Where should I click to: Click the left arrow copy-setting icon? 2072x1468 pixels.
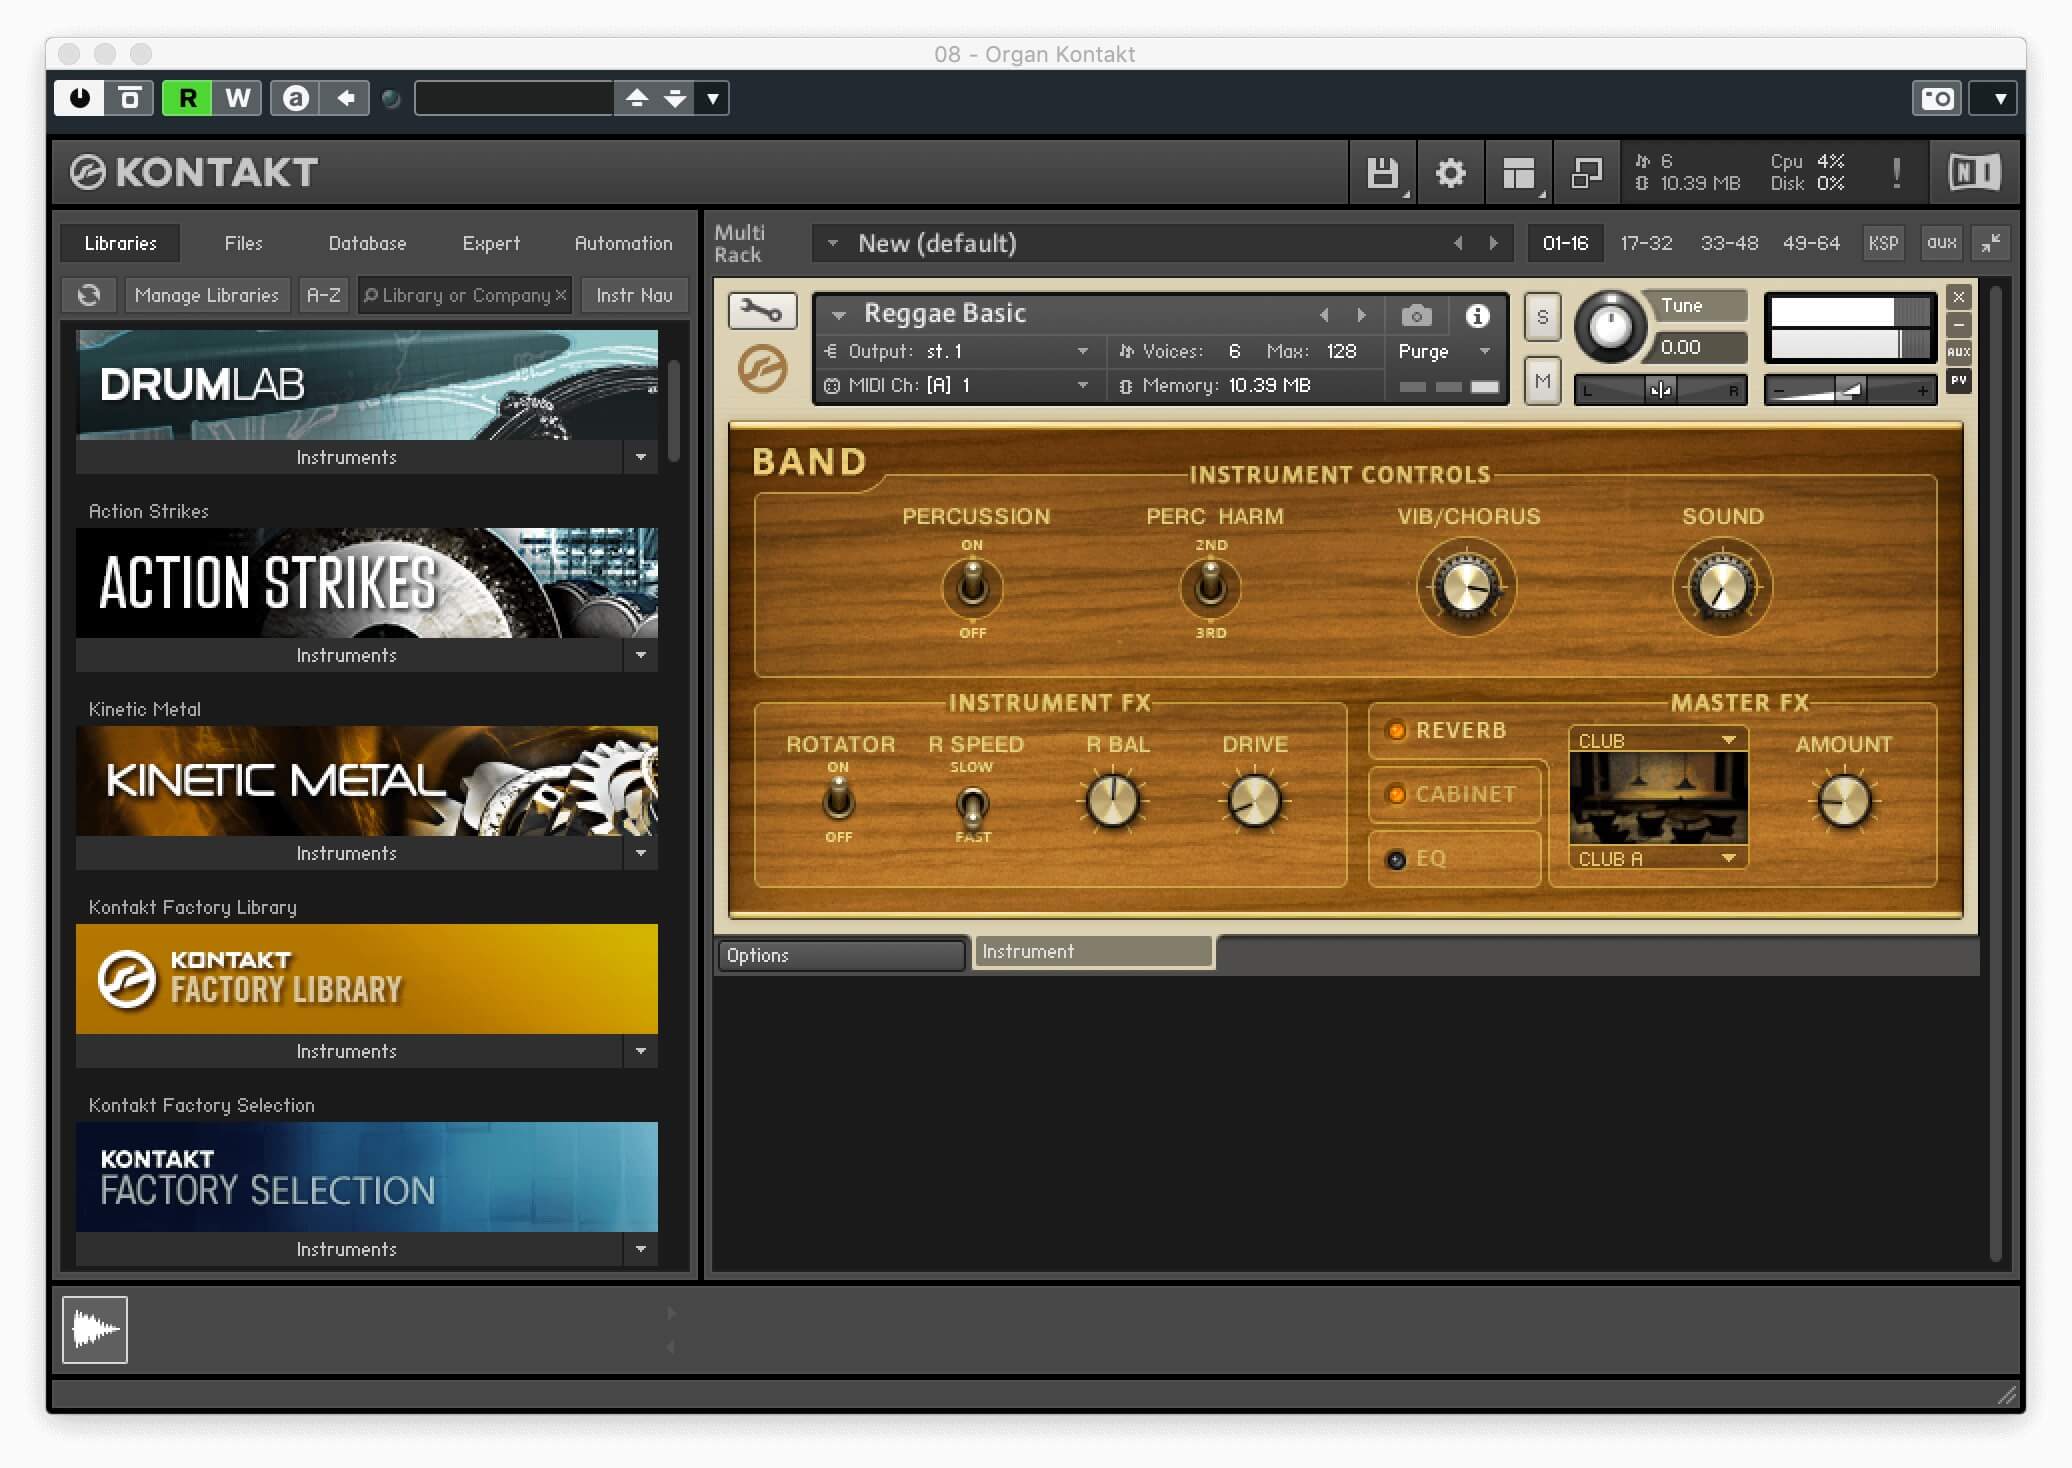(x=346, y=98)
